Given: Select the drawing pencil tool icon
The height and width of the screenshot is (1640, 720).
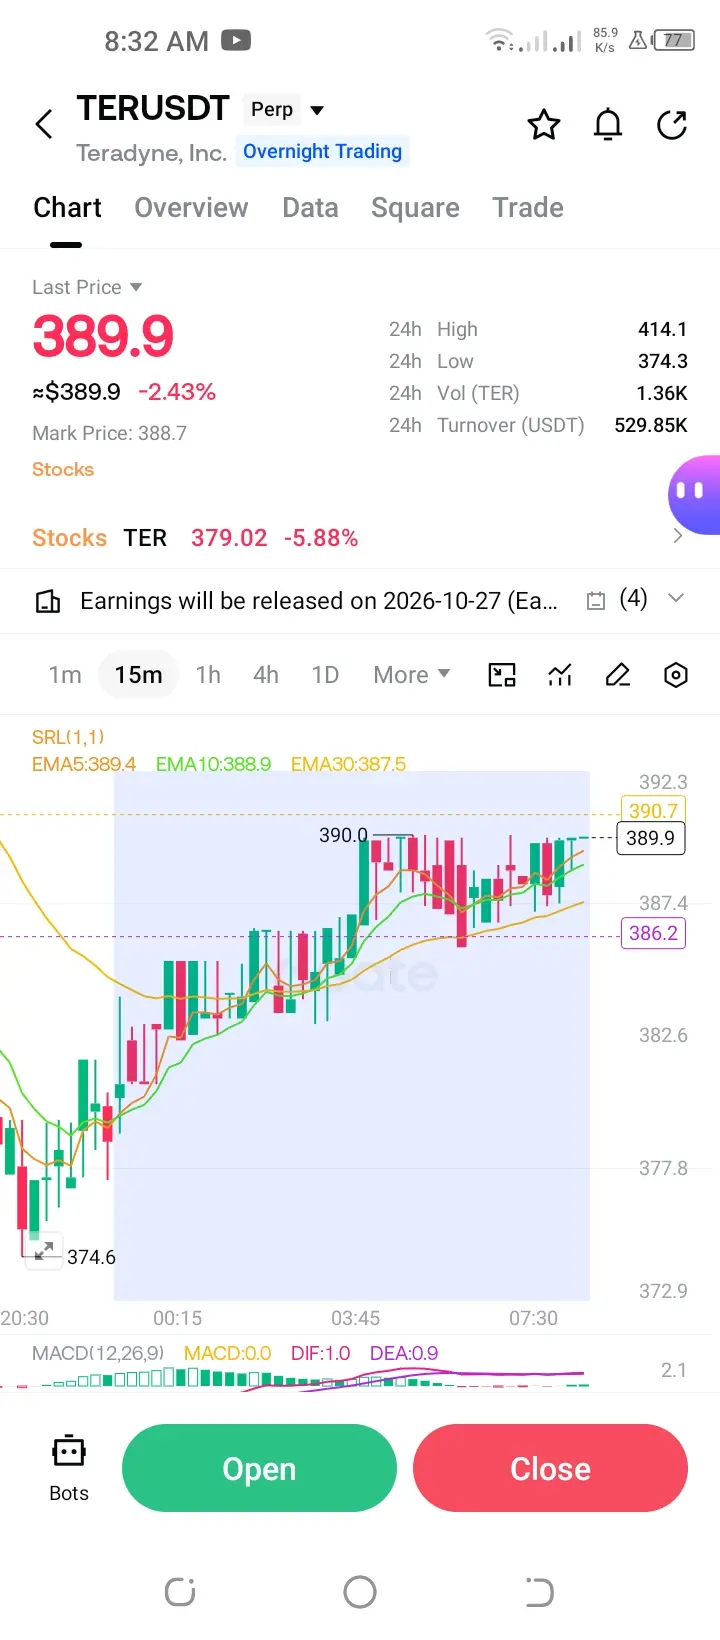Looking at the screenshot, I should point(618,675).
